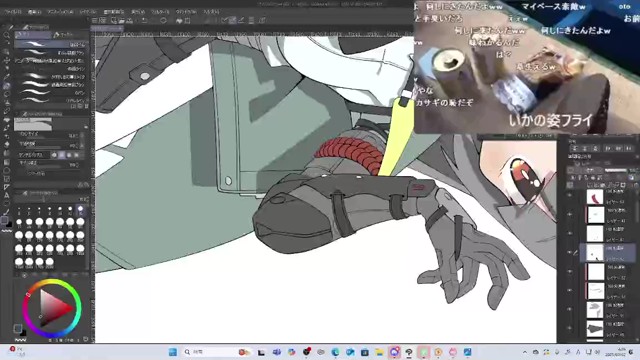Select the highlighted Brush tool in the tool palette
This screenshot has height=360, width=640.
click(x=7, y=86)
